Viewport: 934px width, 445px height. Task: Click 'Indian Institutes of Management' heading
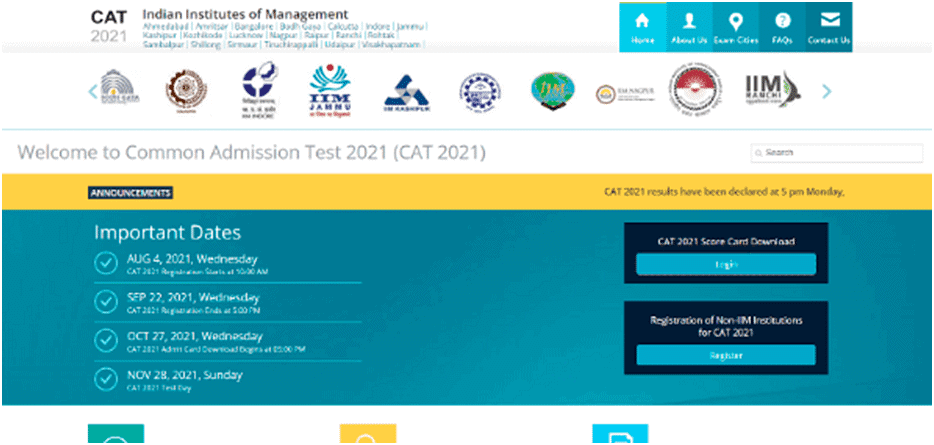[245, 14]
